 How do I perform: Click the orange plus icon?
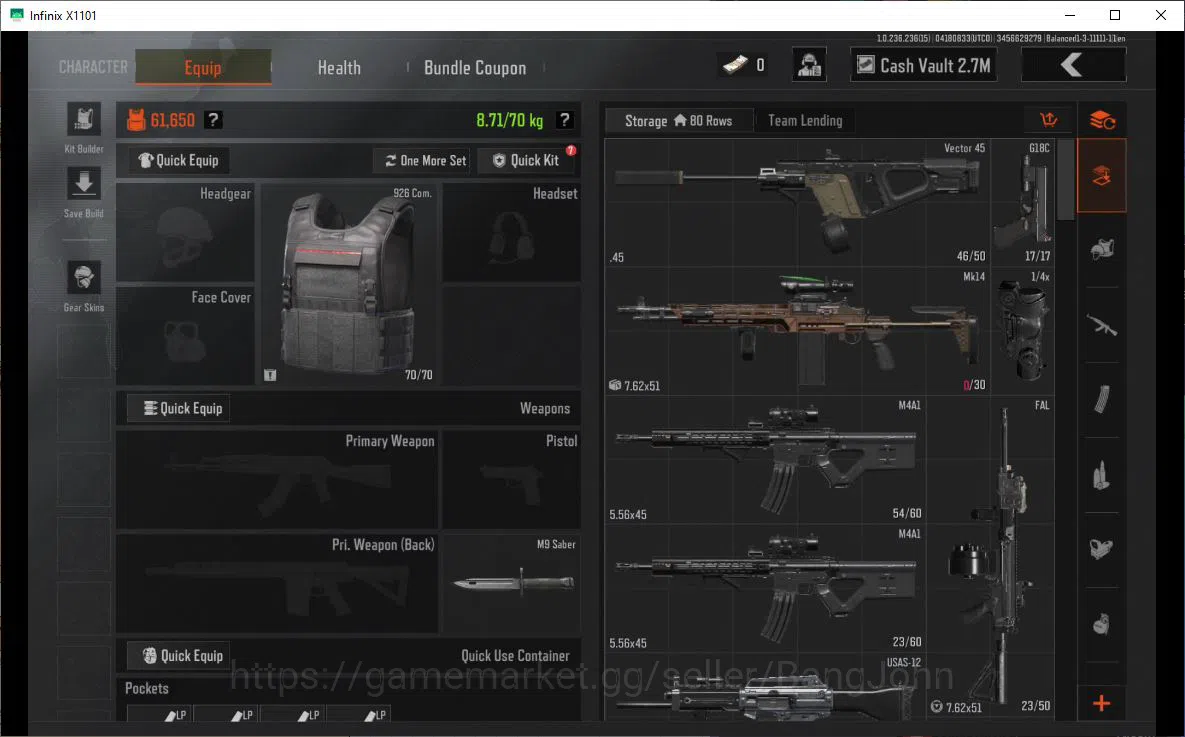pos(1102,704)
